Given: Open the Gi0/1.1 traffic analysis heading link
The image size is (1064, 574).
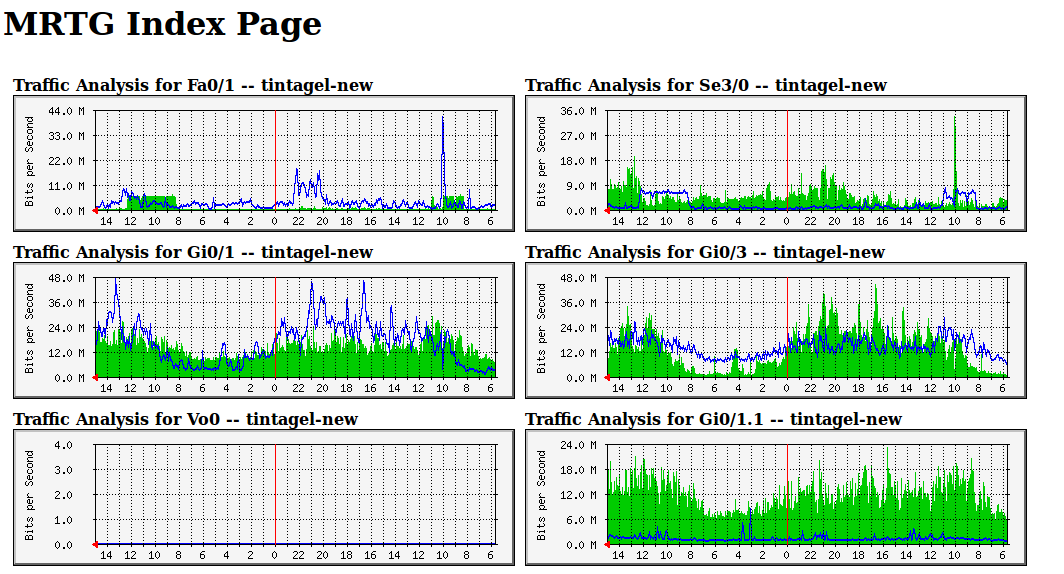Looking at the screenshot, I should [x=713, y=419].
